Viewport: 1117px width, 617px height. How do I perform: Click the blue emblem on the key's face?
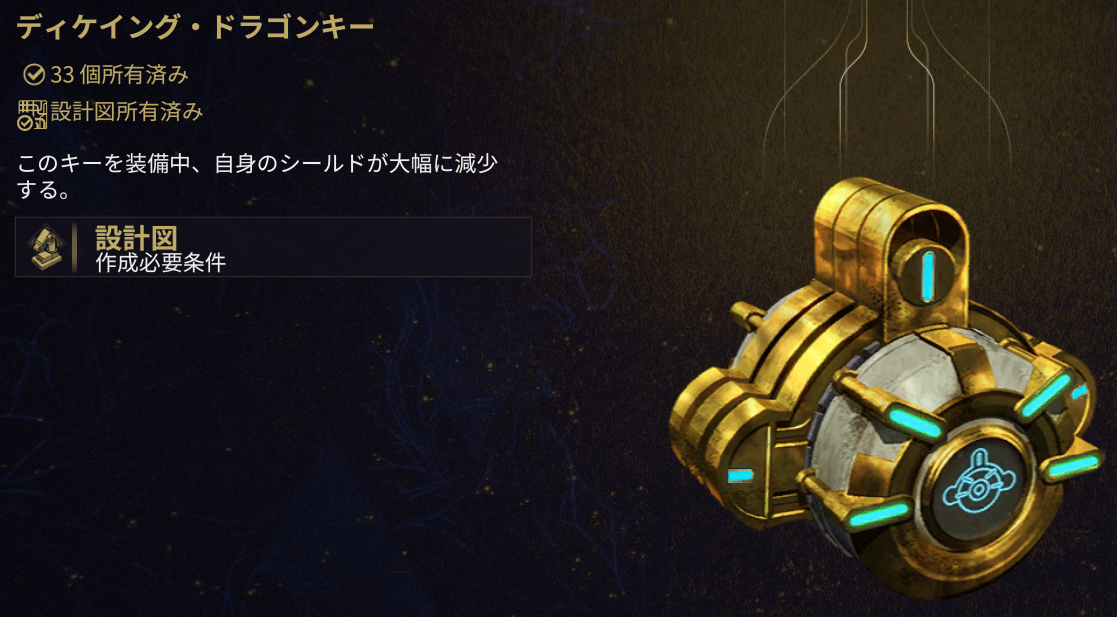[x=979, y=482]
